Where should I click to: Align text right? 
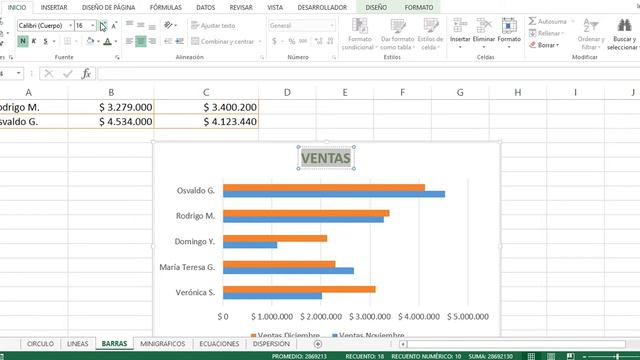[x=152, y=41]
